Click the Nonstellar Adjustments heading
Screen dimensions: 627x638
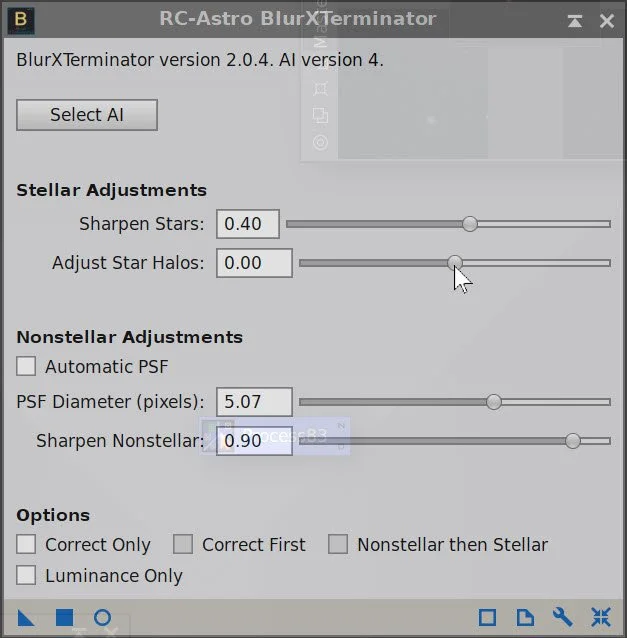(x=129, y=337)
